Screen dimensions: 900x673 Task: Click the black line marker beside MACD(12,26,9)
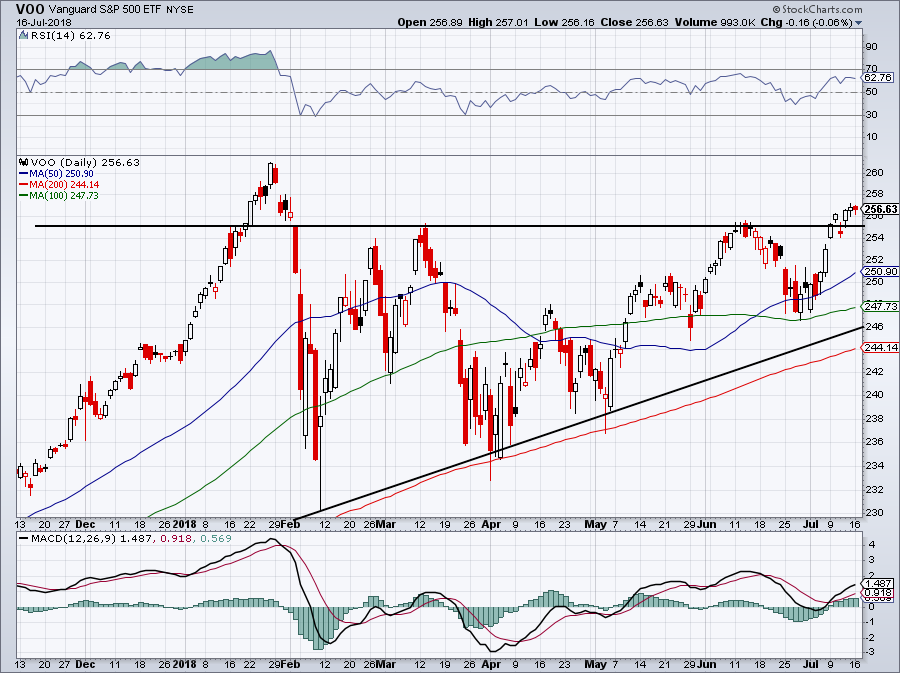pos(23,539)
